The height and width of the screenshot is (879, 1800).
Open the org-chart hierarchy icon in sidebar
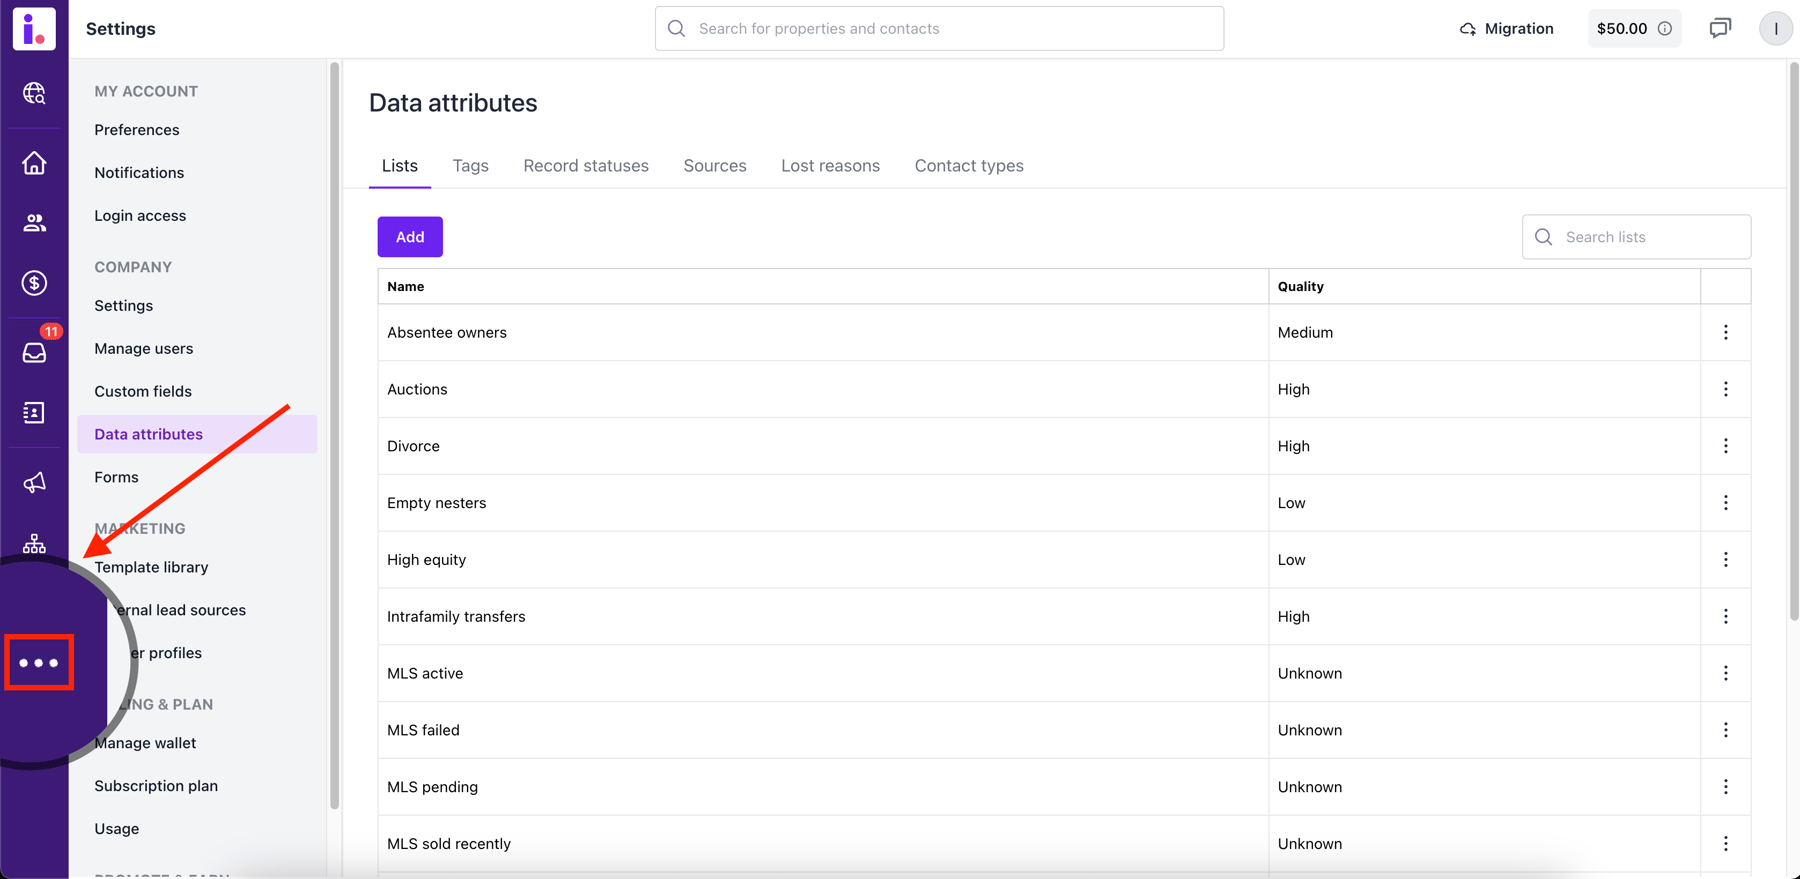[x=35, y=543]
